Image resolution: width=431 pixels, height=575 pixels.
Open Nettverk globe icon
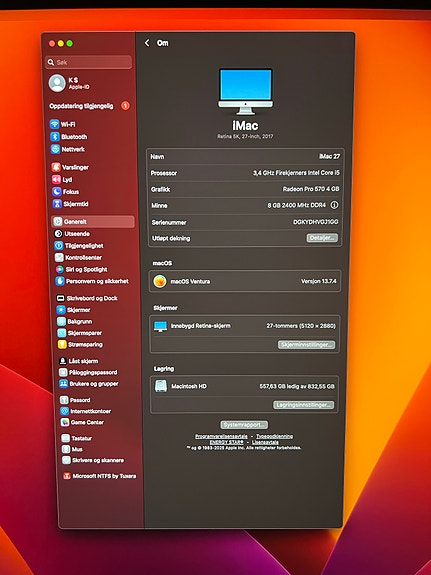click(55, 149)
